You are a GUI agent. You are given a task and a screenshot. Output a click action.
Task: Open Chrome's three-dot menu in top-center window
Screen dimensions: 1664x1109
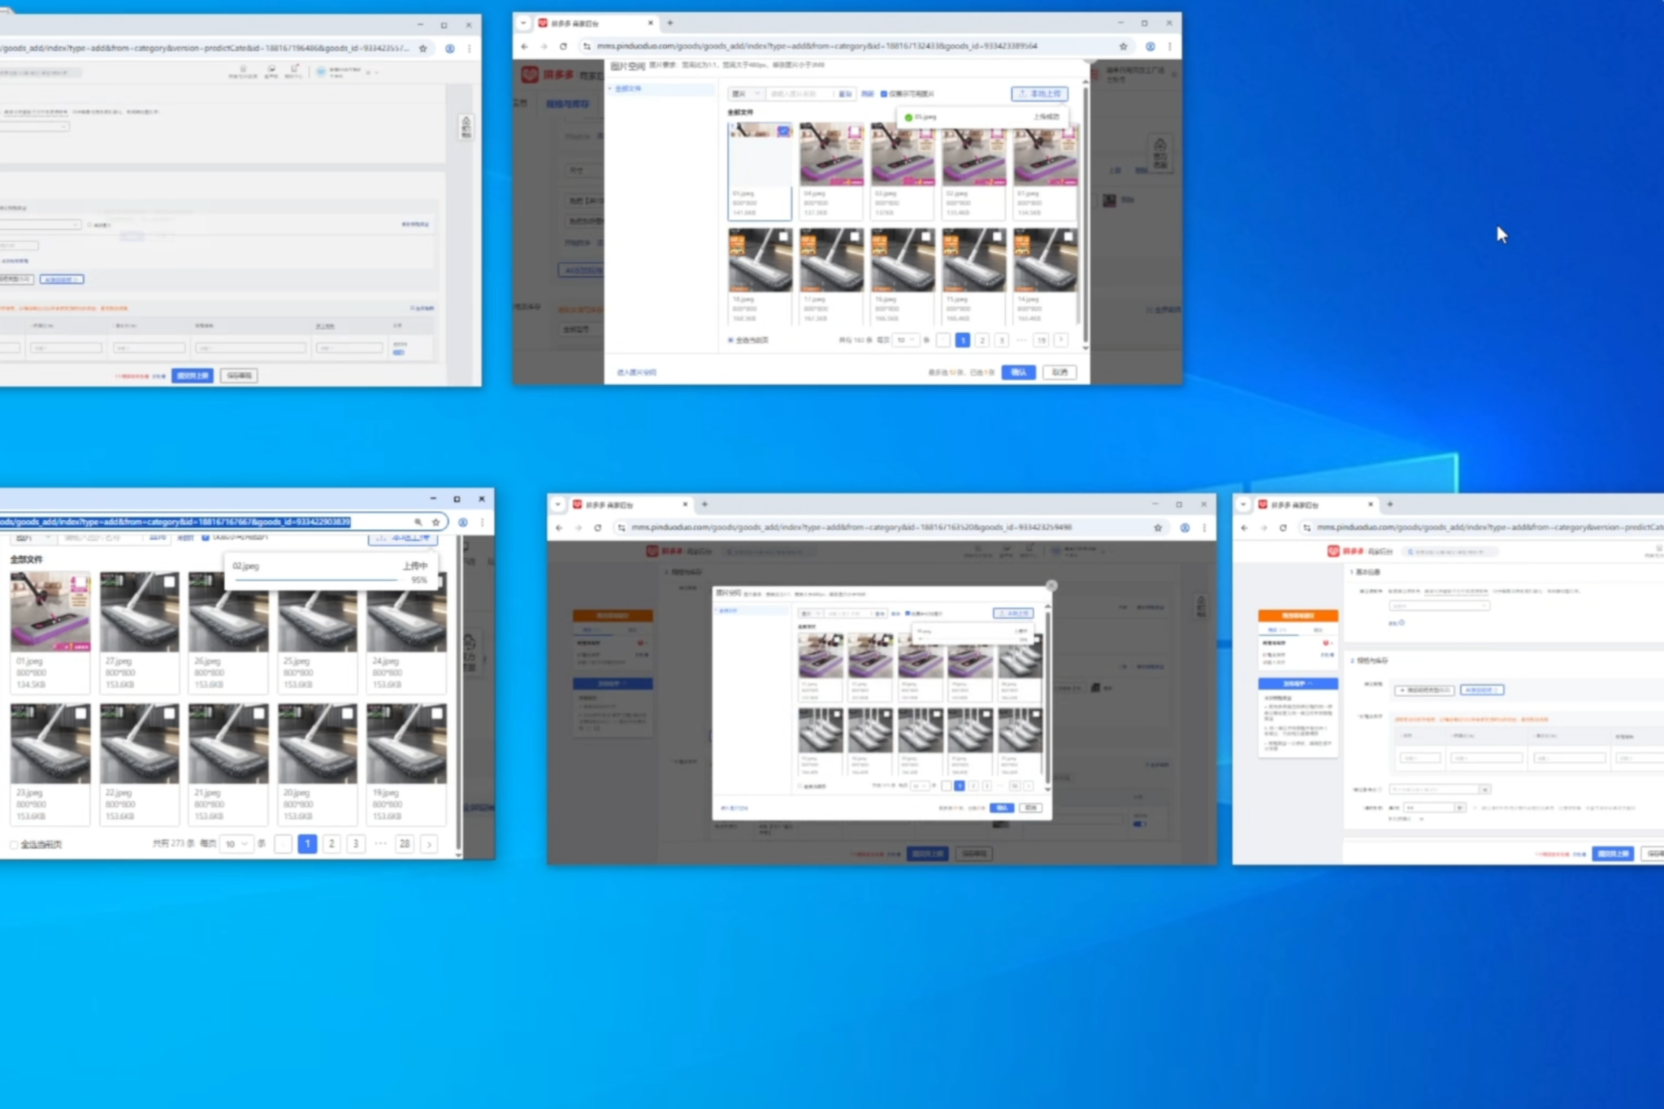click(x=1170, y=46)
